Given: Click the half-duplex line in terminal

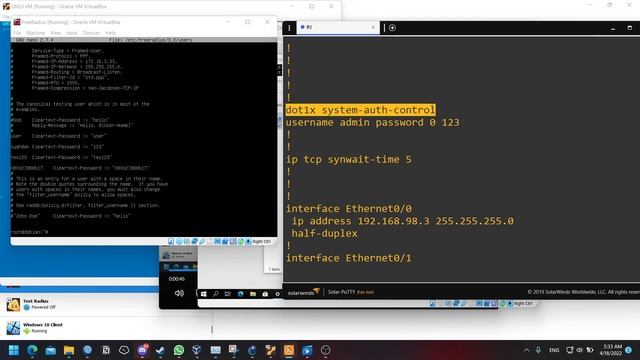Looking at the screenshot, I should coord(324,233).
